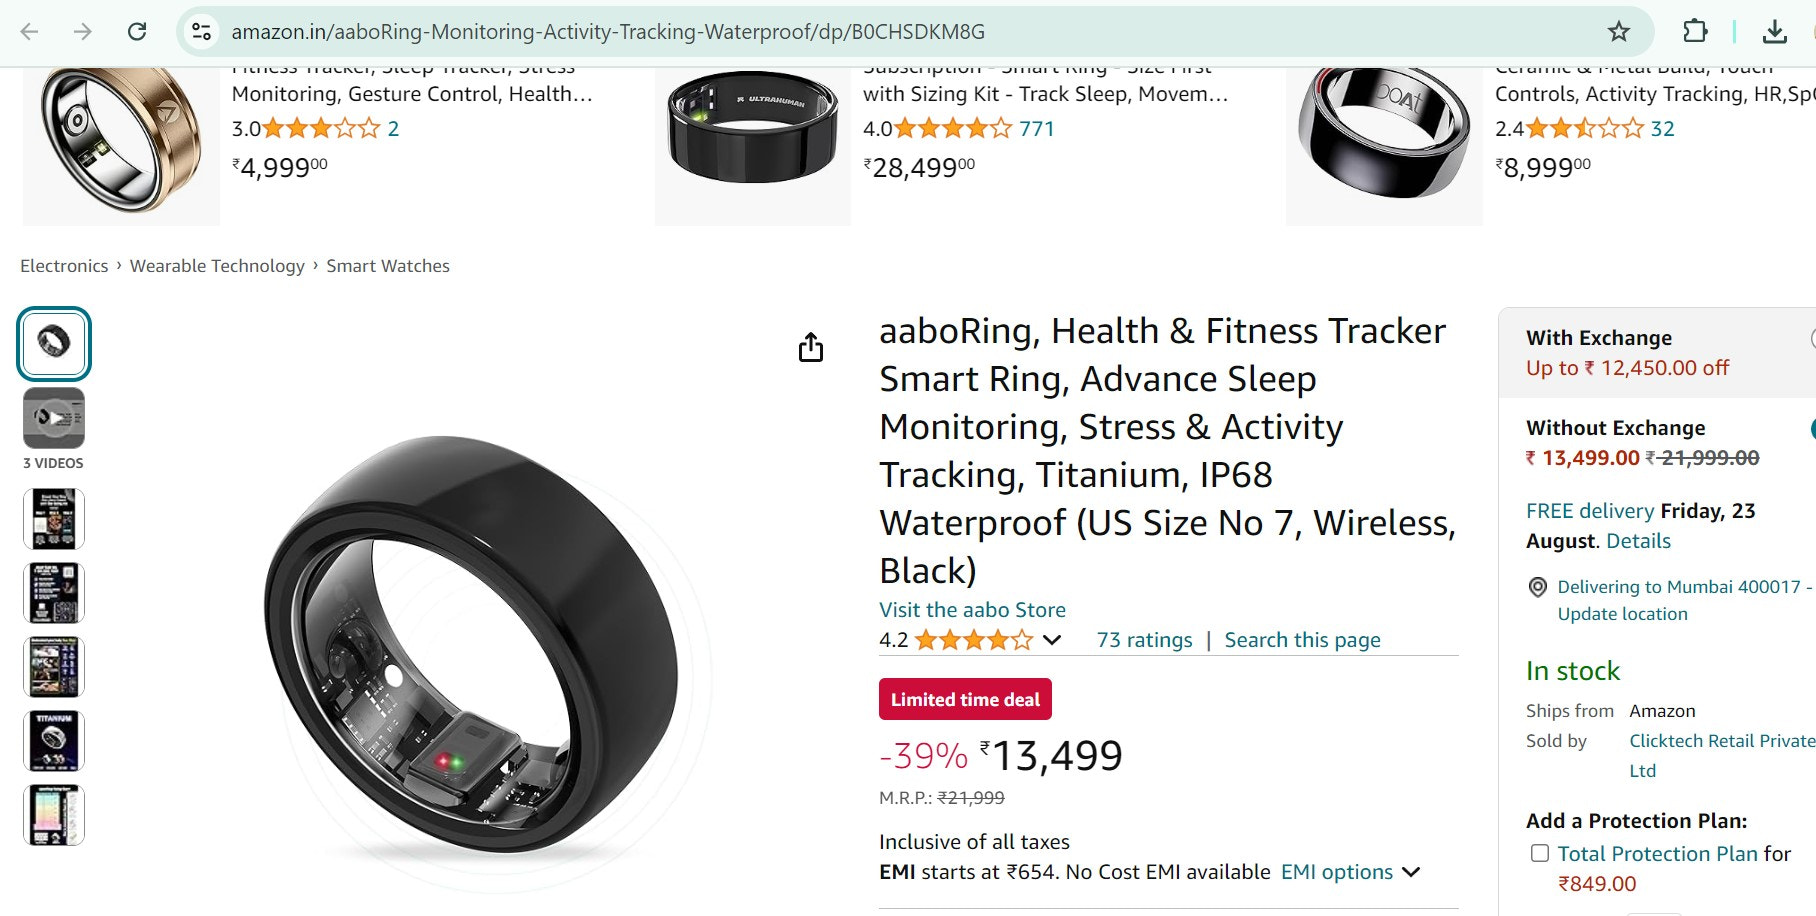Bookmark this page with star icon
Image resolution: width=1816 pixels, height=916 pixels.
pos(1618,32)
